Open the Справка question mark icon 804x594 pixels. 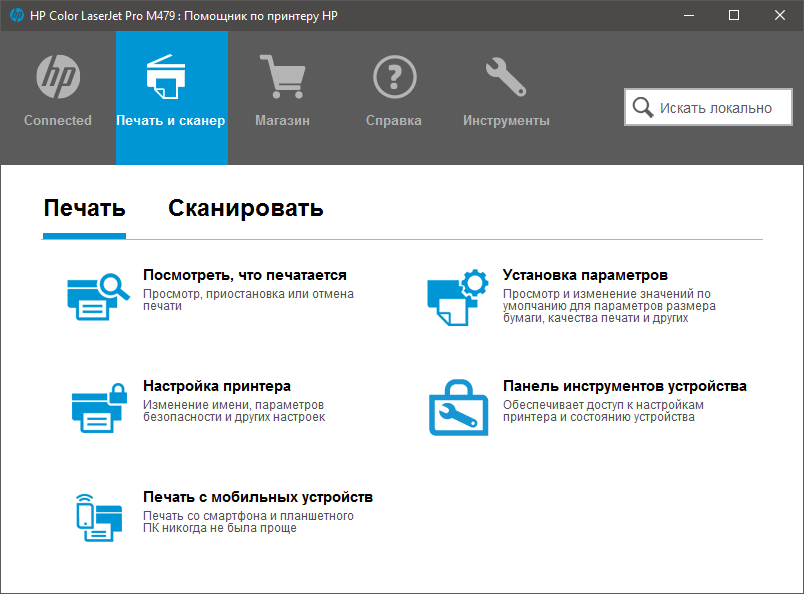tap(394, 76)
